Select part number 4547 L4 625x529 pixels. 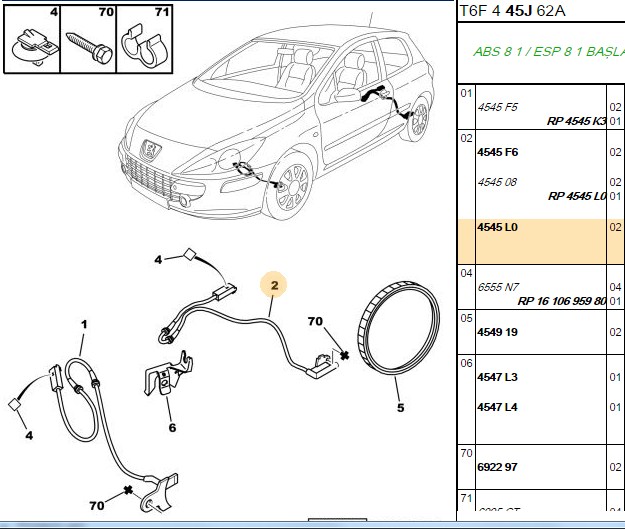click(x=497, y=407)
